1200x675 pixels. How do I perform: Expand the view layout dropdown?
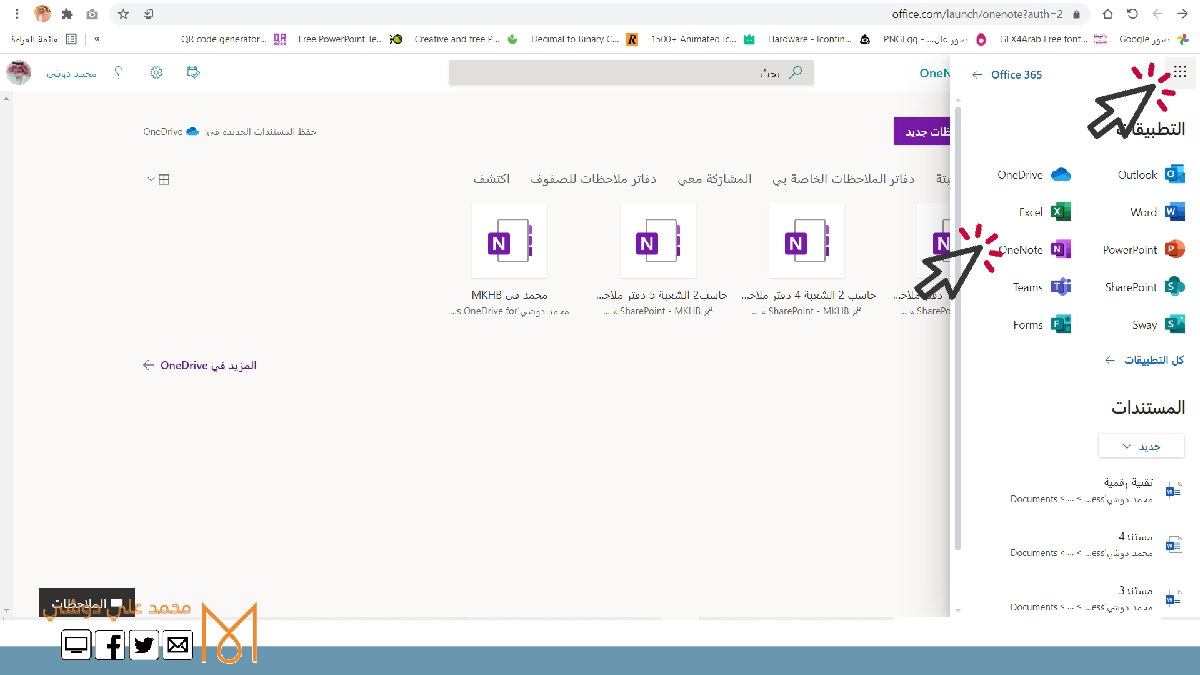click(x=158, y=179)
